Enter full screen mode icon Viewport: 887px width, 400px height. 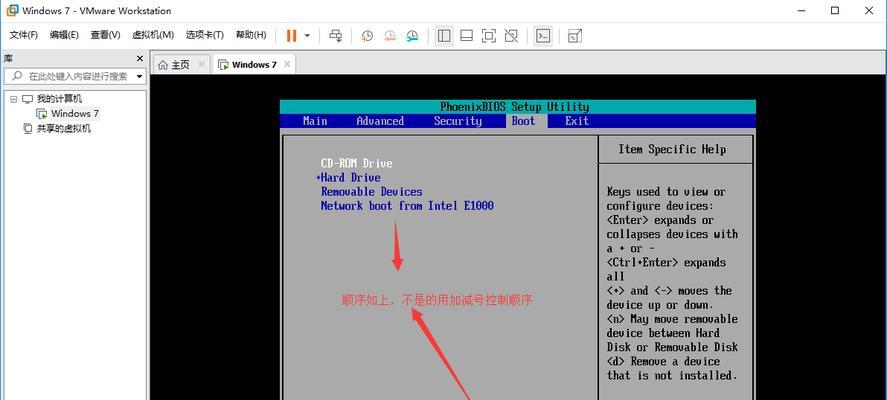(x=489, y=36)
